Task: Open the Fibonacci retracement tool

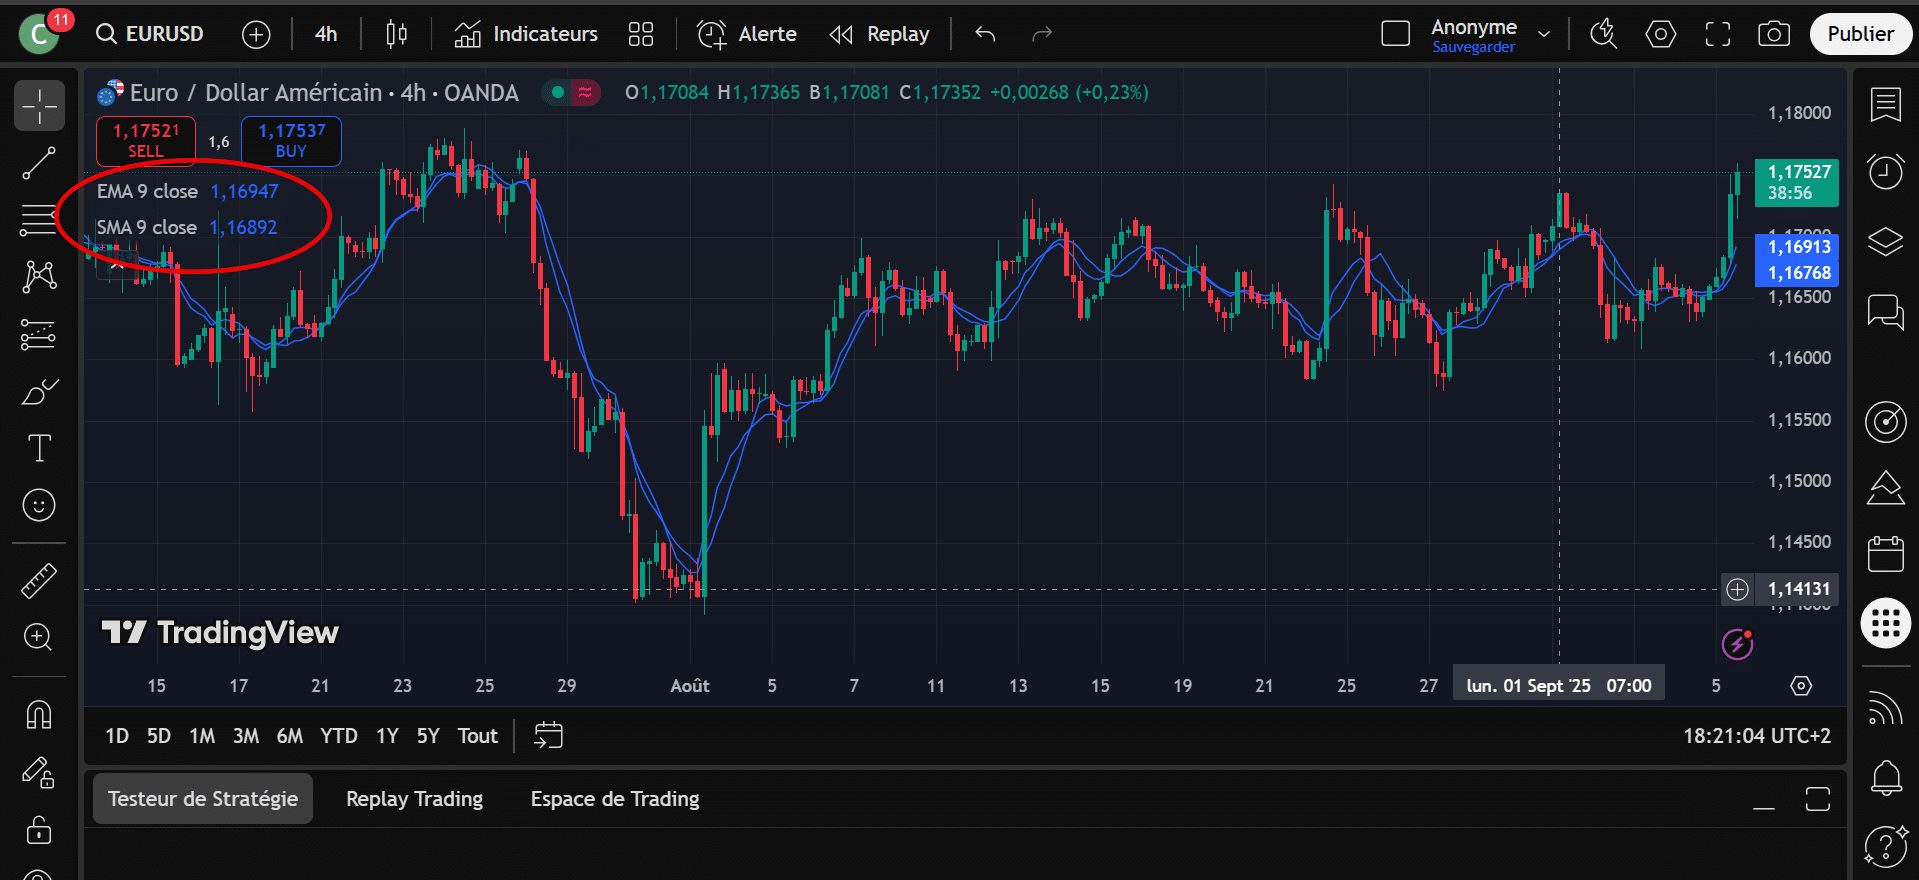Action: click(x=39, y=220)
